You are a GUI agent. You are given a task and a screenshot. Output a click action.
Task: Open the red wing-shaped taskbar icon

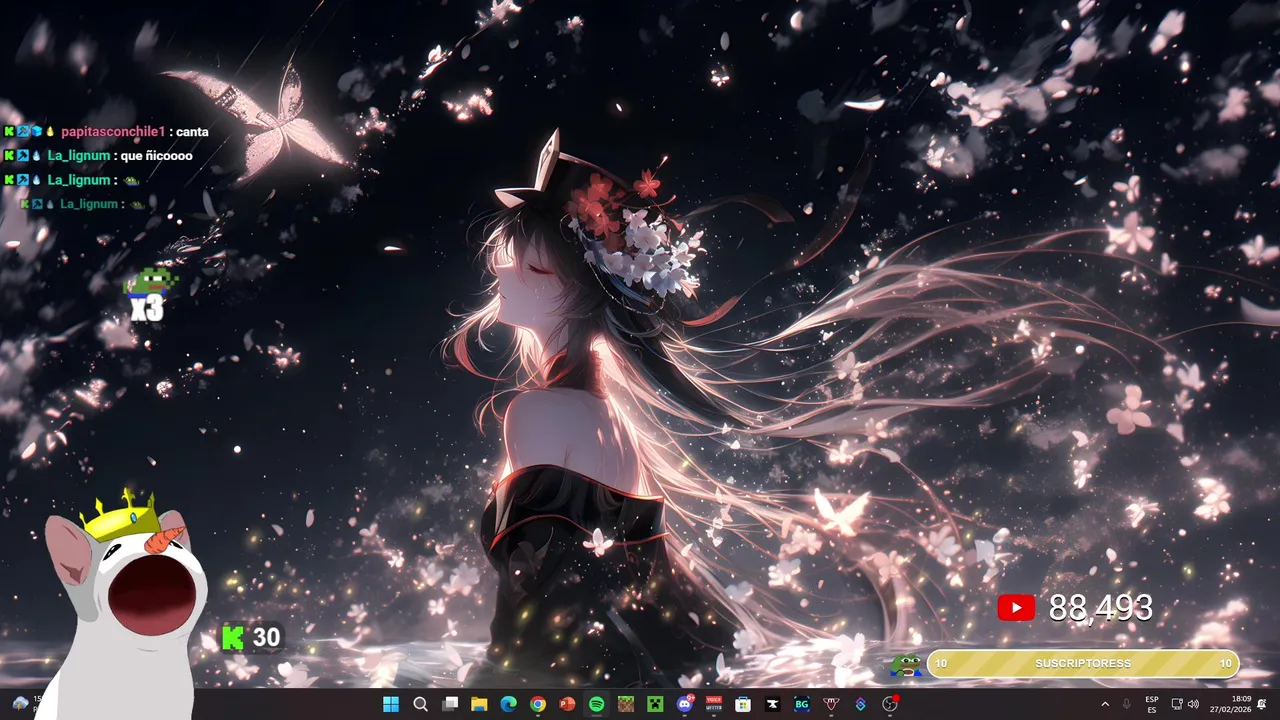[831, 704]
